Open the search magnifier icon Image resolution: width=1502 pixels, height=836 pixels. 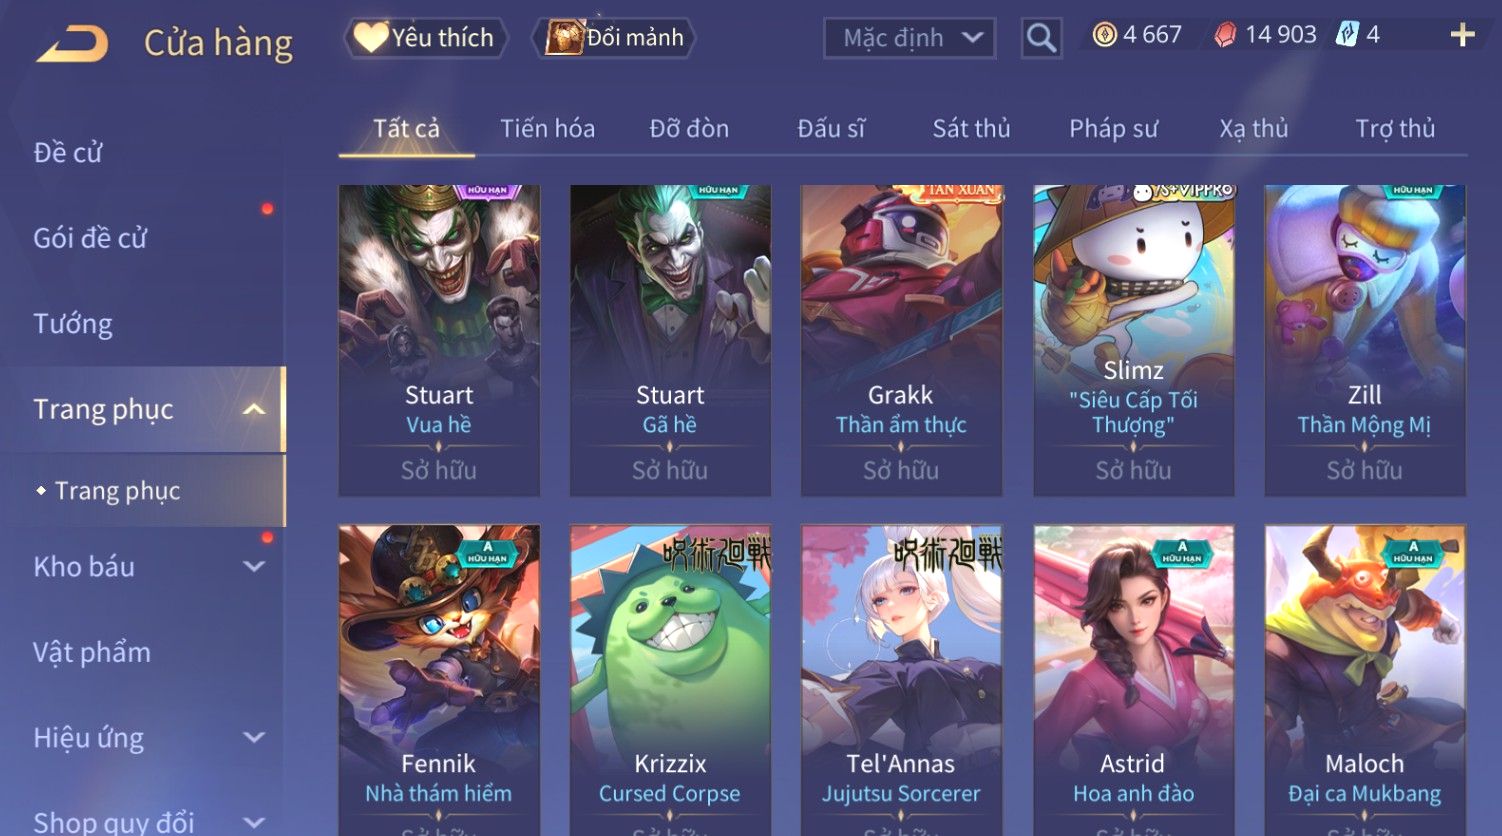(1041, 38)
